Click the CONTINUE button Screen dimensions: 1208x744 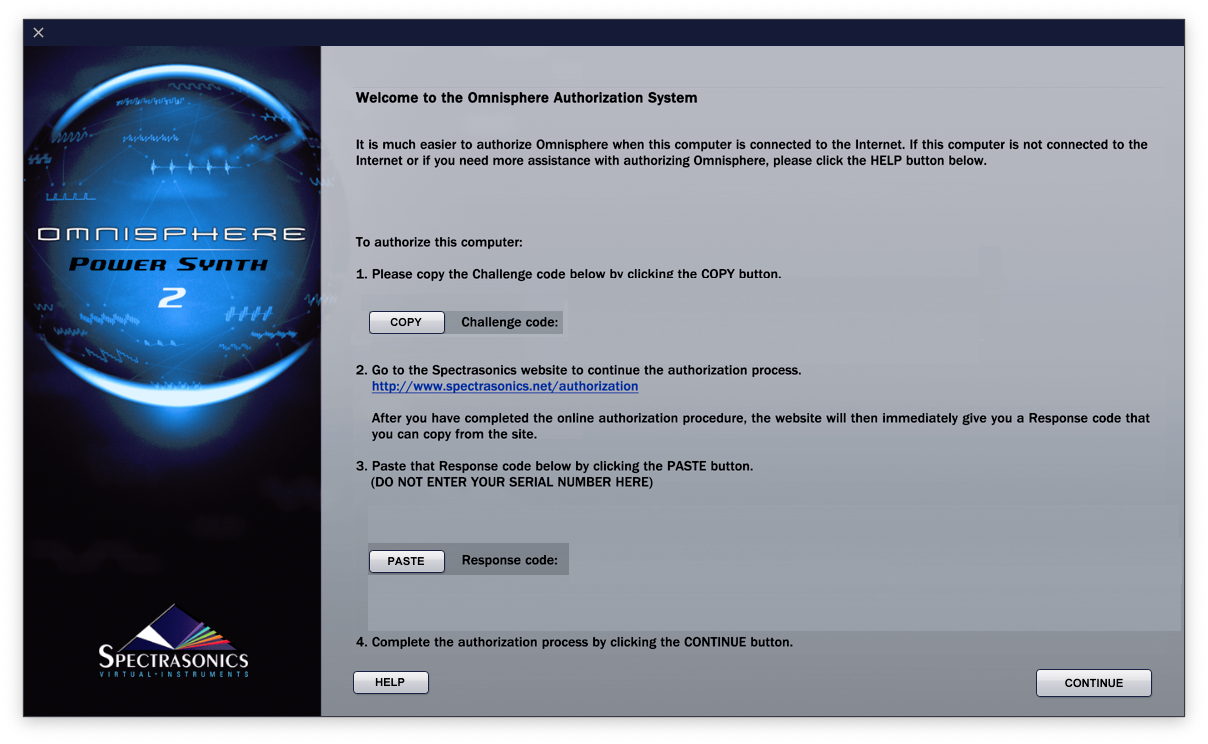coord(1094,683)
